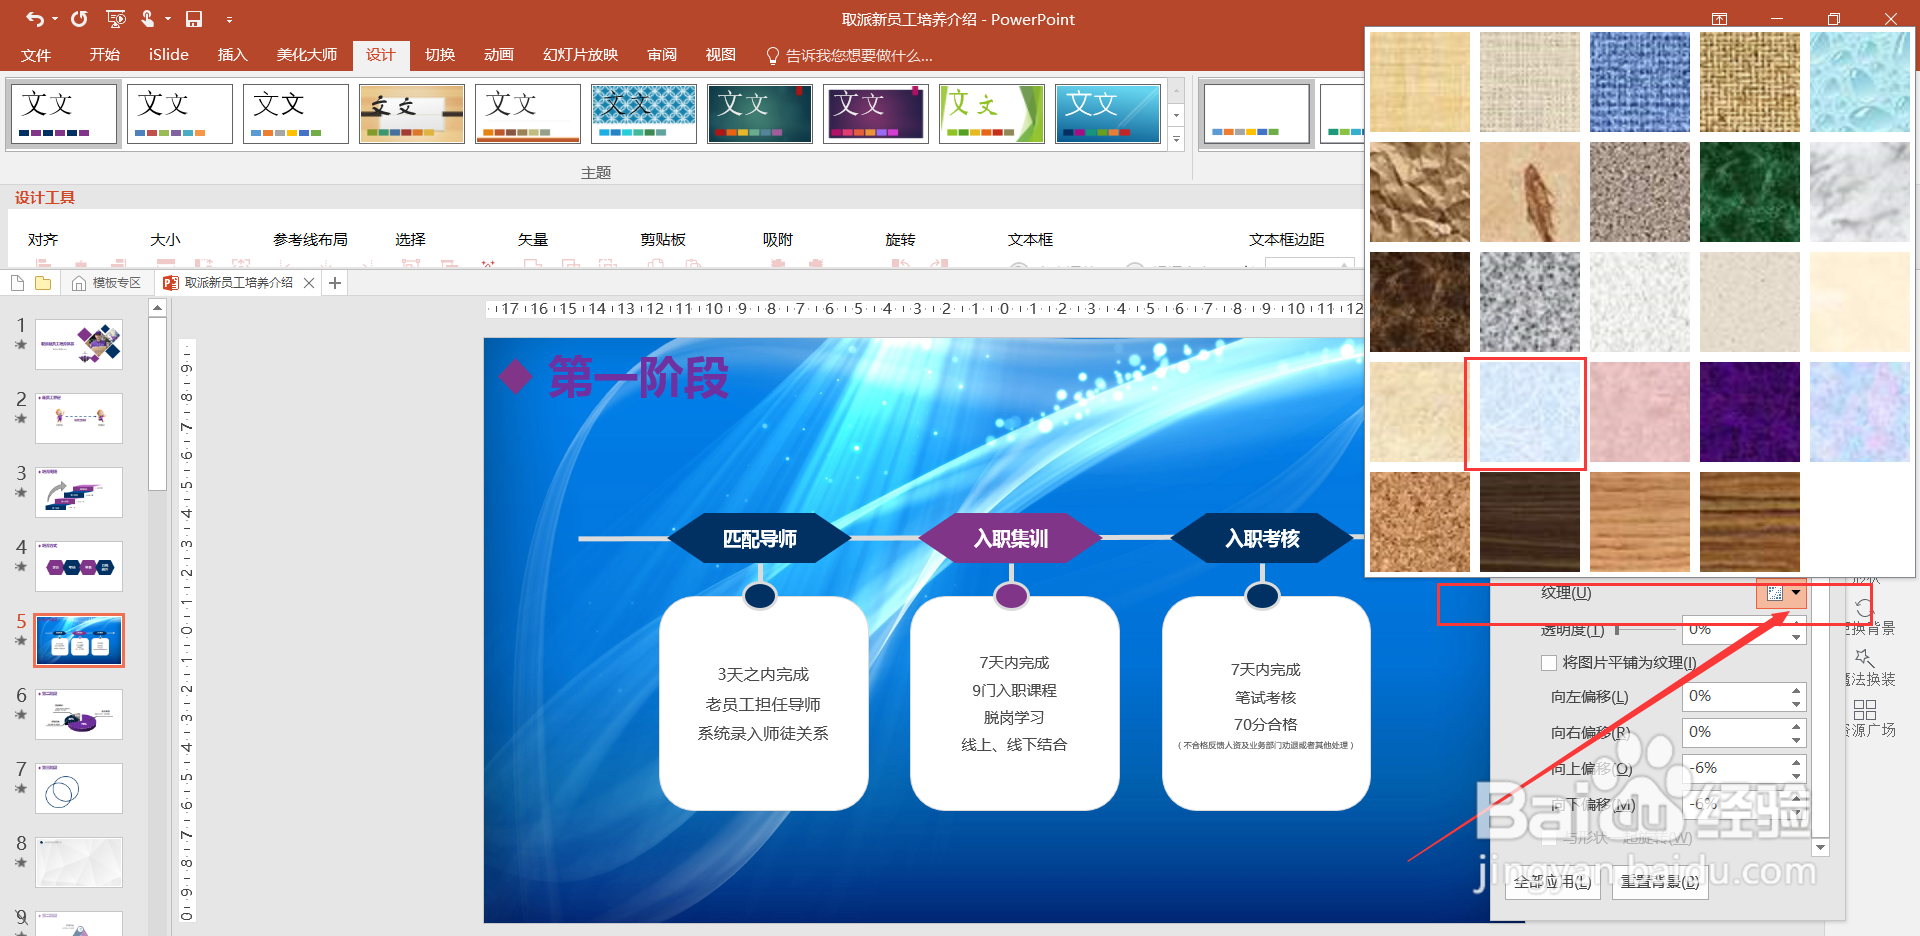Click the 告诉我您想要做什么 search box
1920x936 pixels.
[x=849, y=55]
